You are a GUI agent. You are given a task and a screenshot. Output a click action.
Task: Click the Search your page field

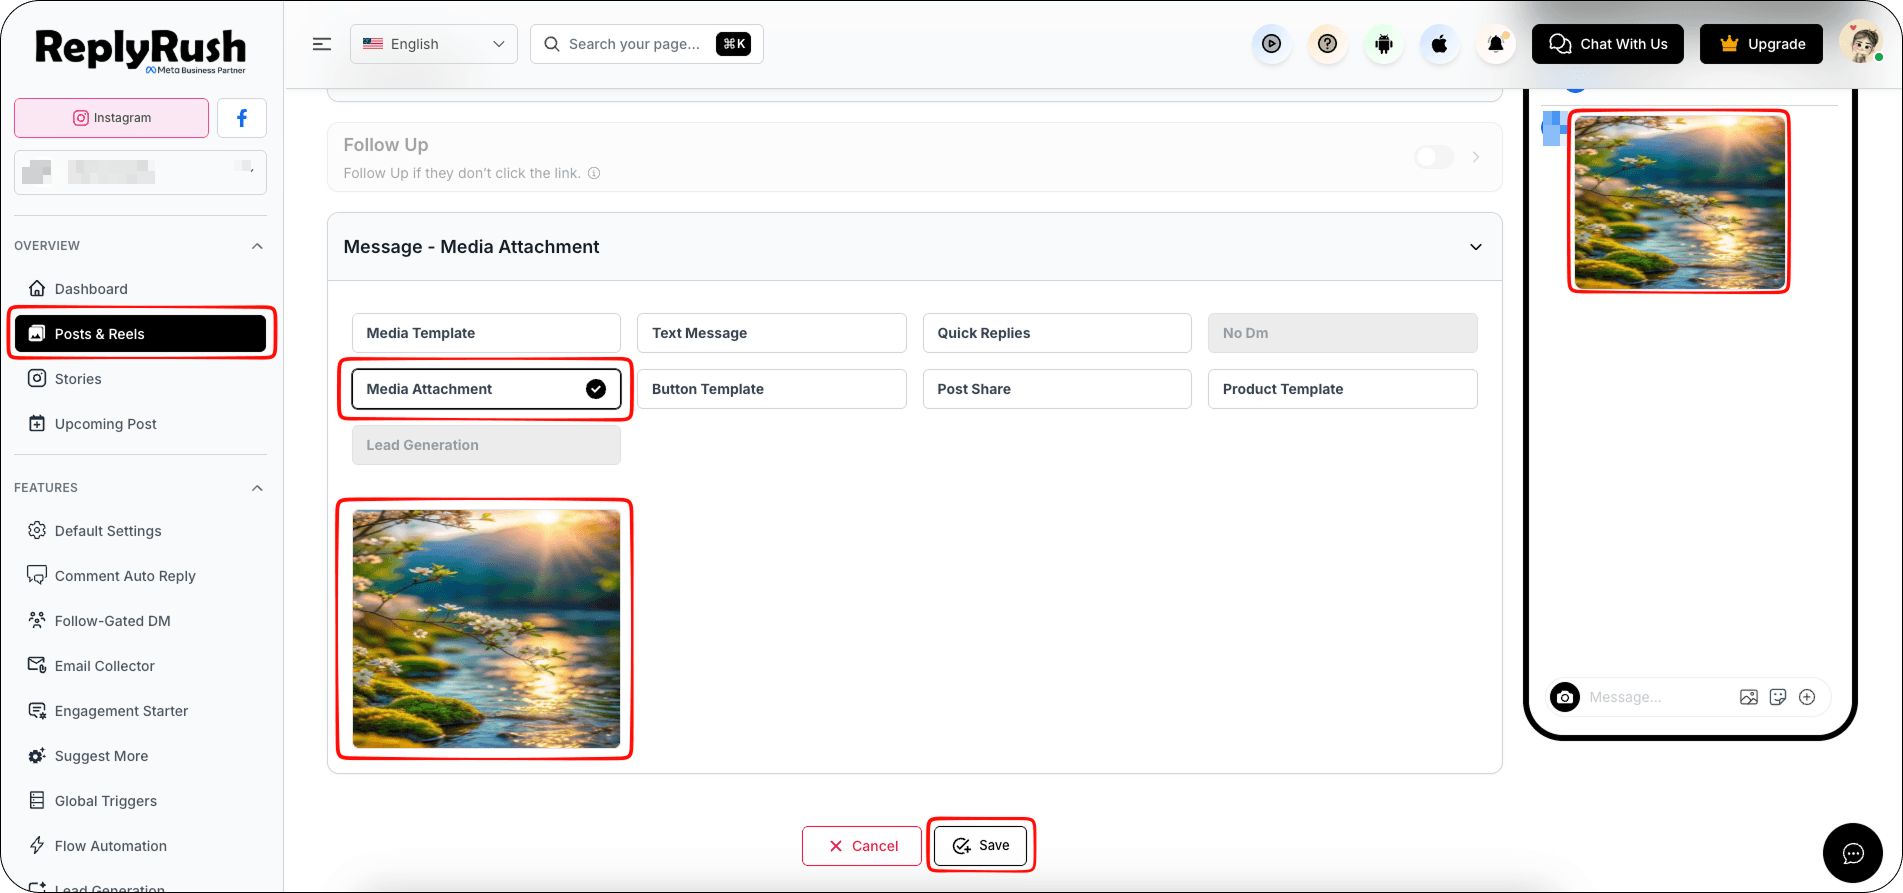(x=647, y=44)
